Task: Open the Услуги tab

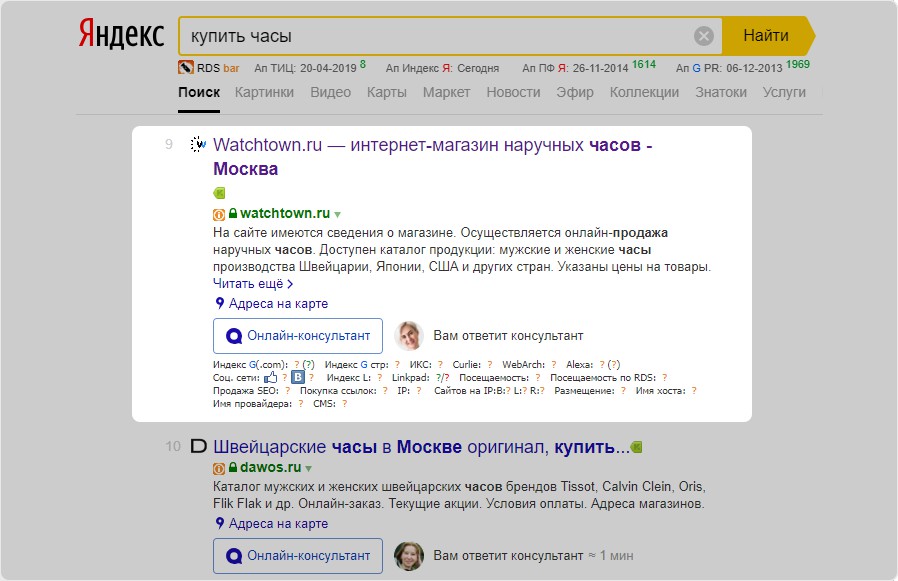Action: coord(784,92)
